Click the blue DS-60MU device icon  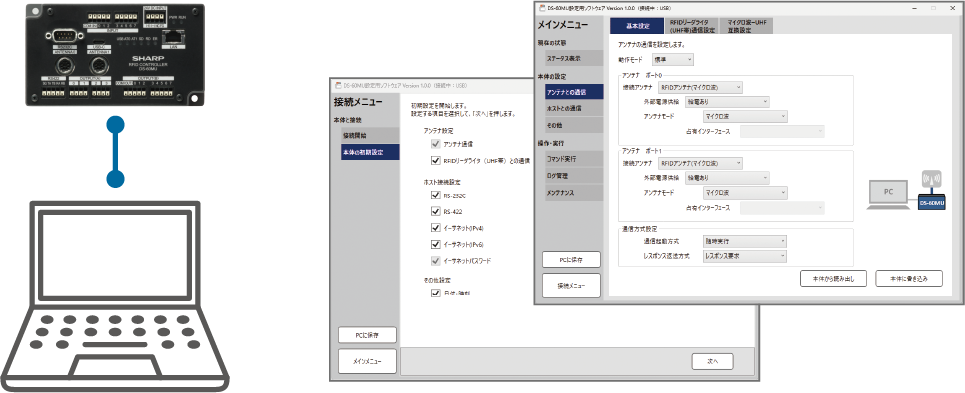click(932, 202)
